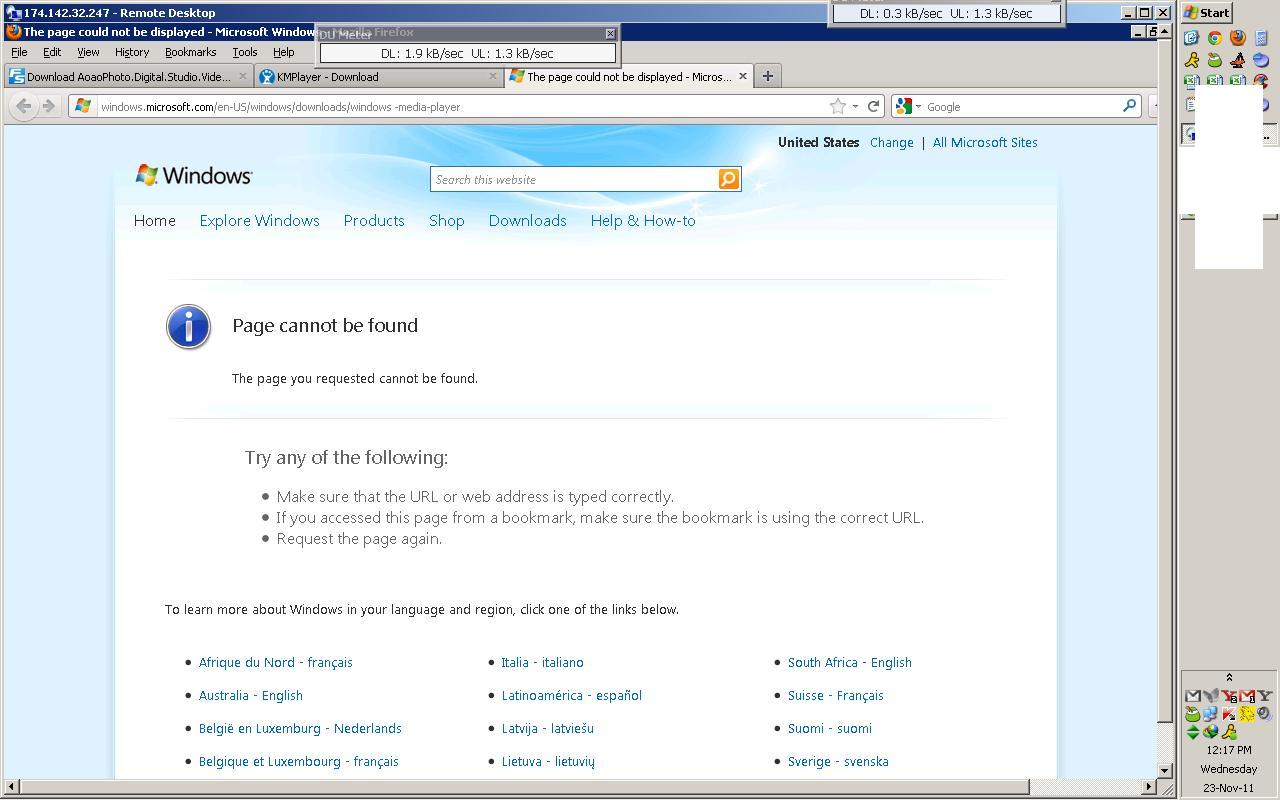Click the speaker volume tray icon

1265,714
